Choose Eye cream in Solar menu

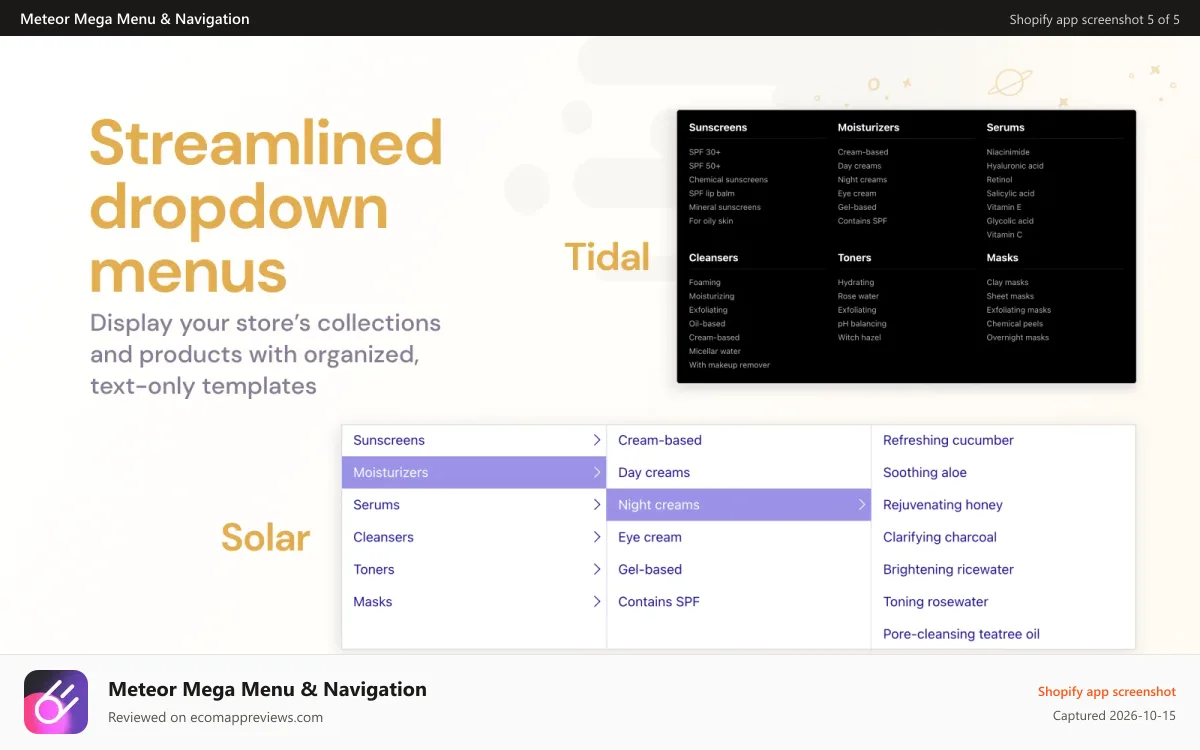650,537
